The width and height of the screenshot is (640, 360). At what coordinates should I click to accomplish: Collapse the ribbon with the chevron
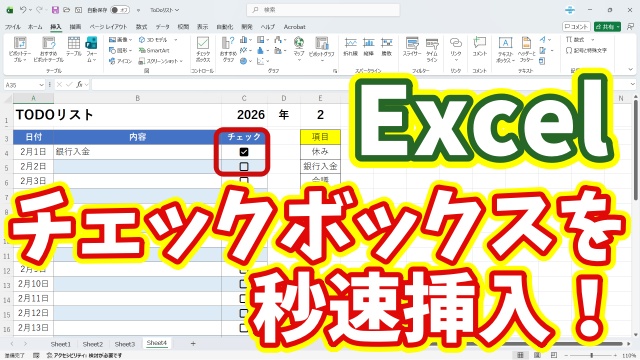[631, 70]
